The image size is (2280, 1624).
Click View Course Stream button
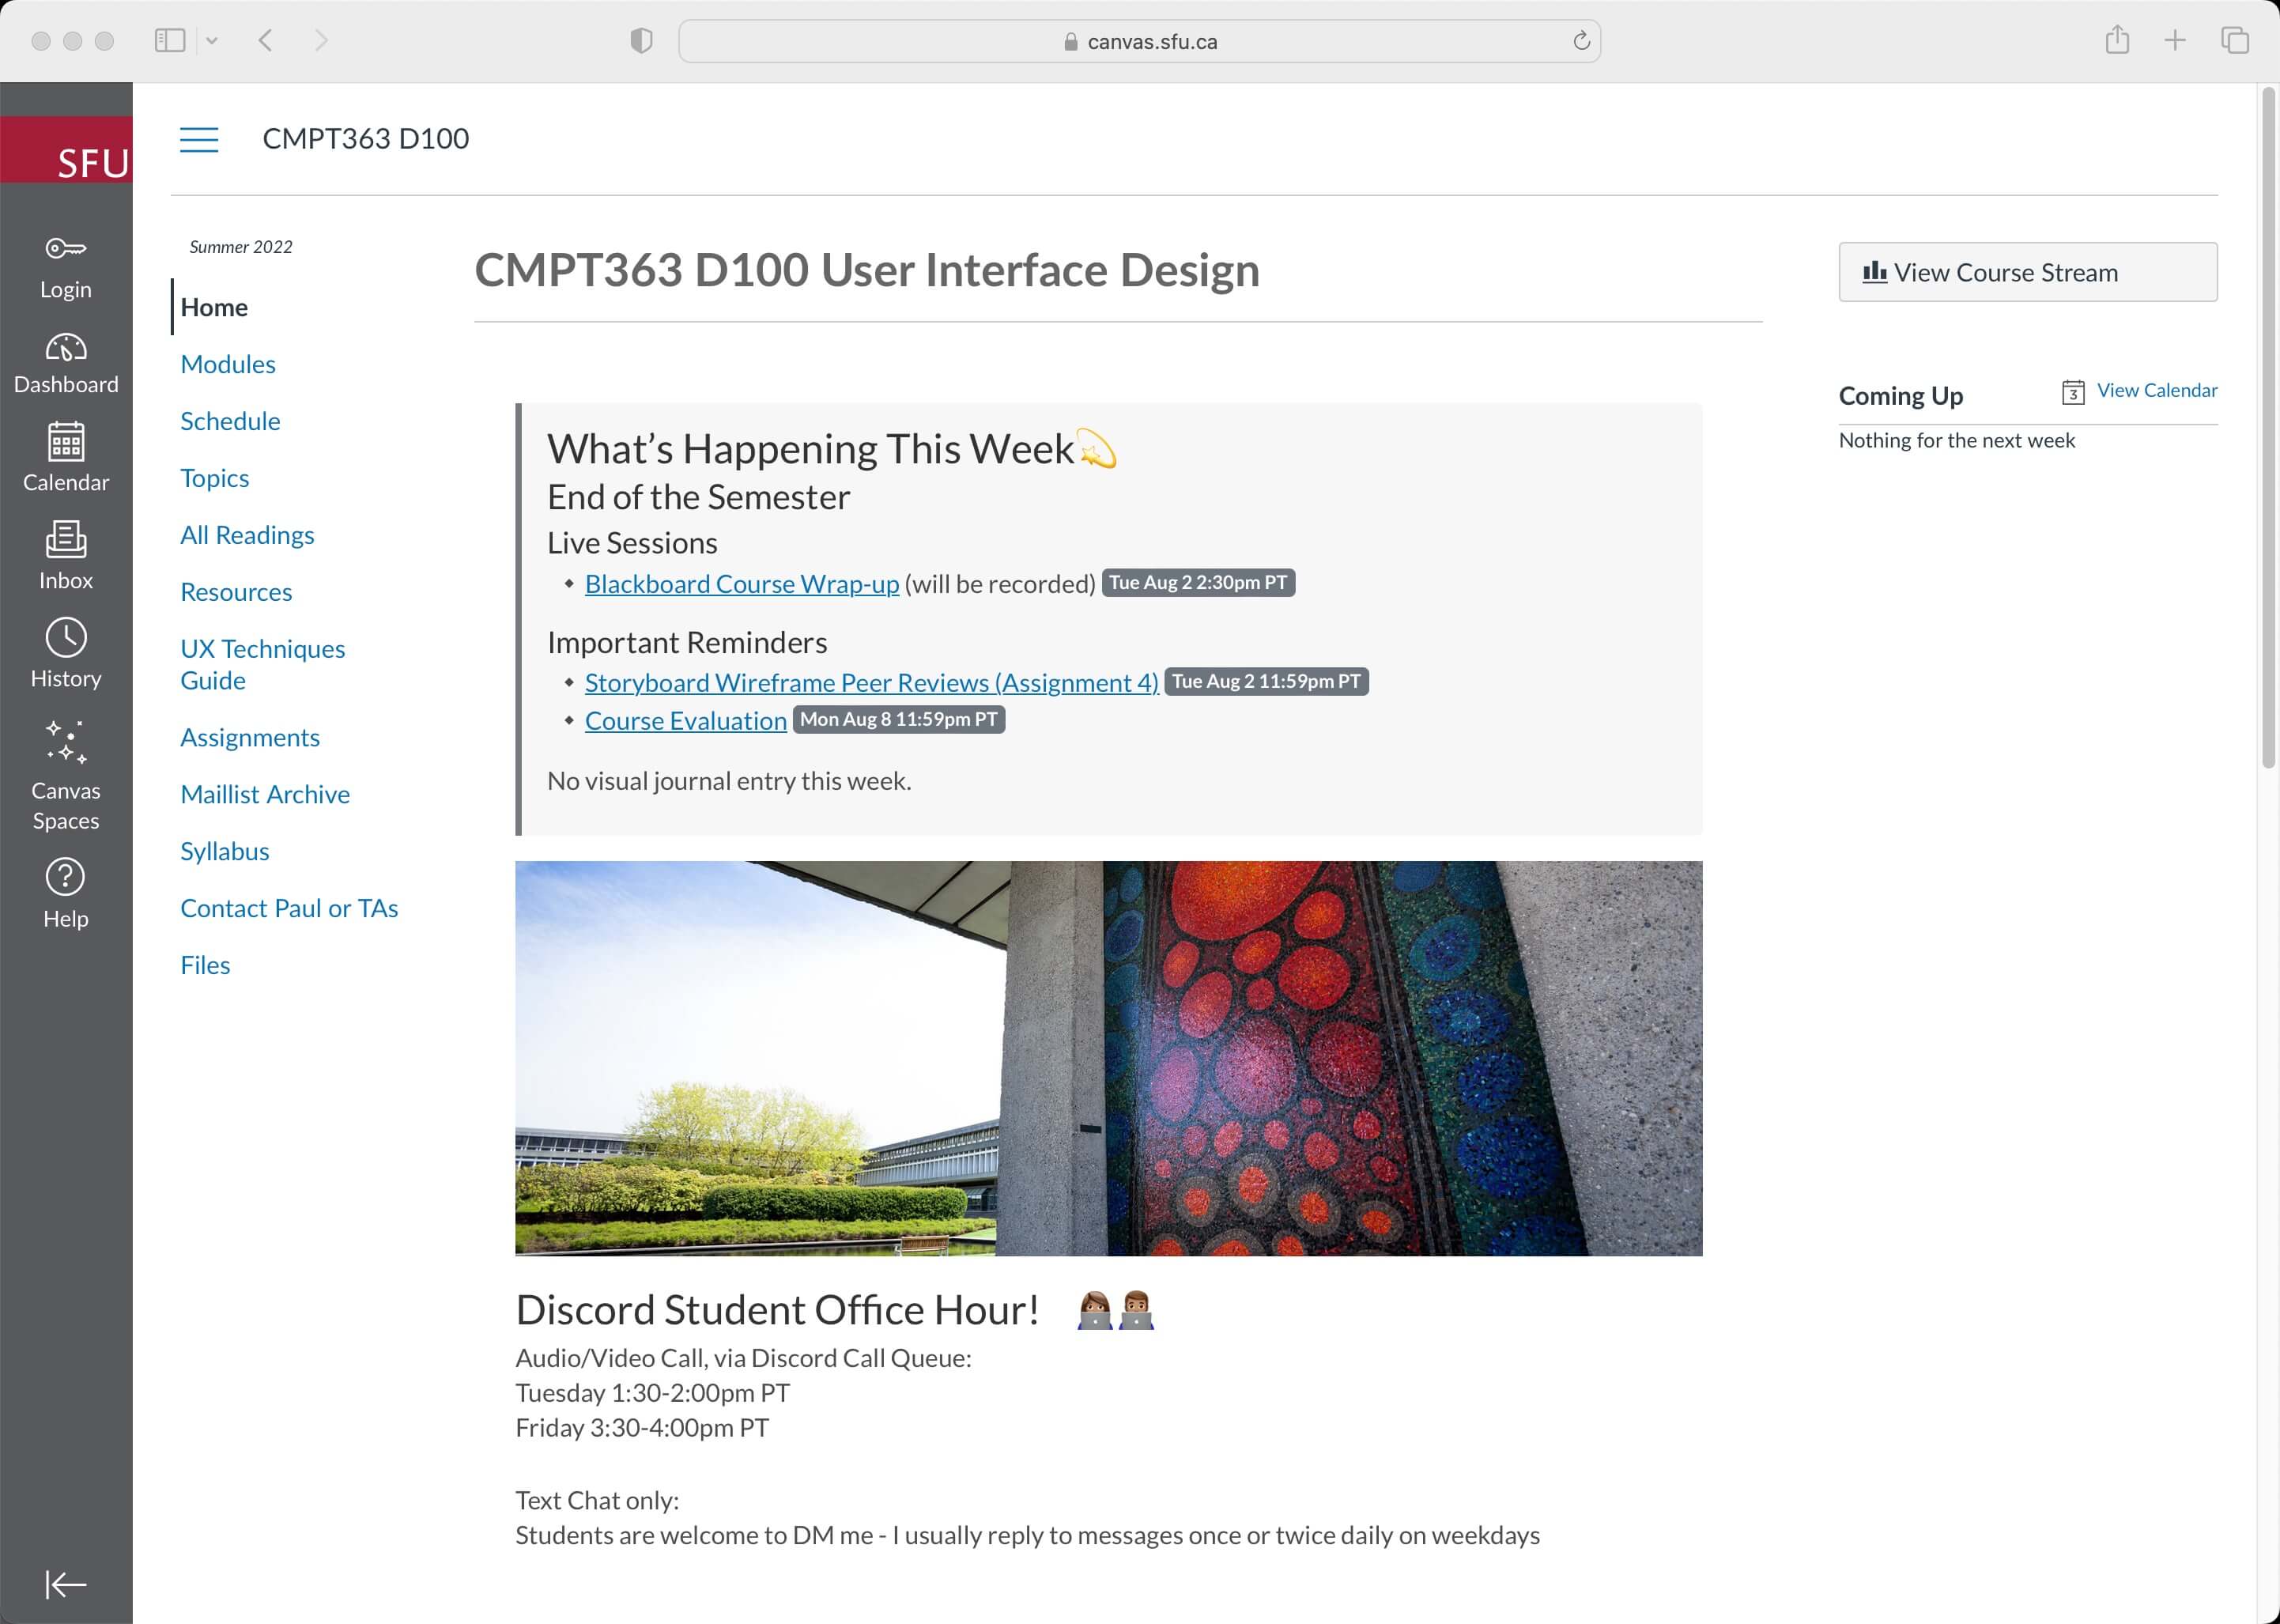tap(2027, 272)
